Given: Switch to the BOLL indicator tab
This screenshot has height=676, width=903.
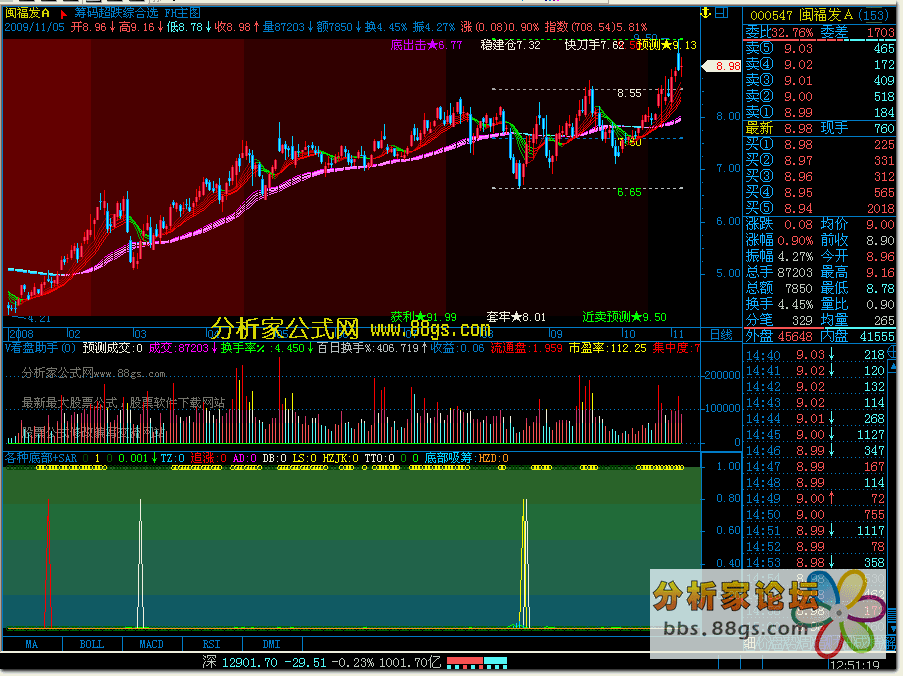Looking at the screenshot, I should 92,644.
